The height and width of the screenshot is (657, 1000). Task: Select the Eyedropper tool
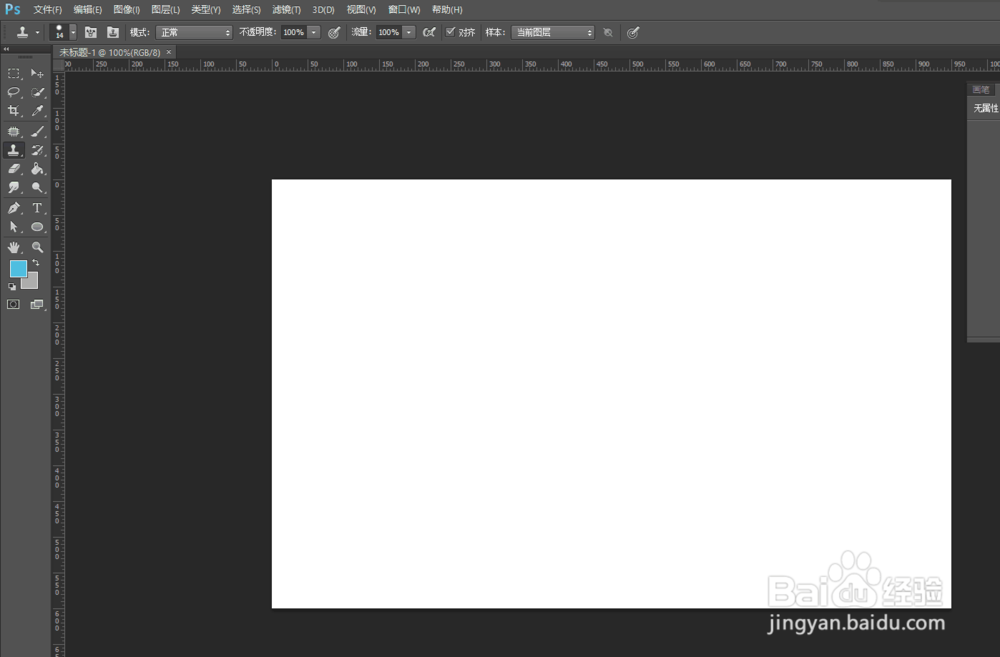(37, 111)
